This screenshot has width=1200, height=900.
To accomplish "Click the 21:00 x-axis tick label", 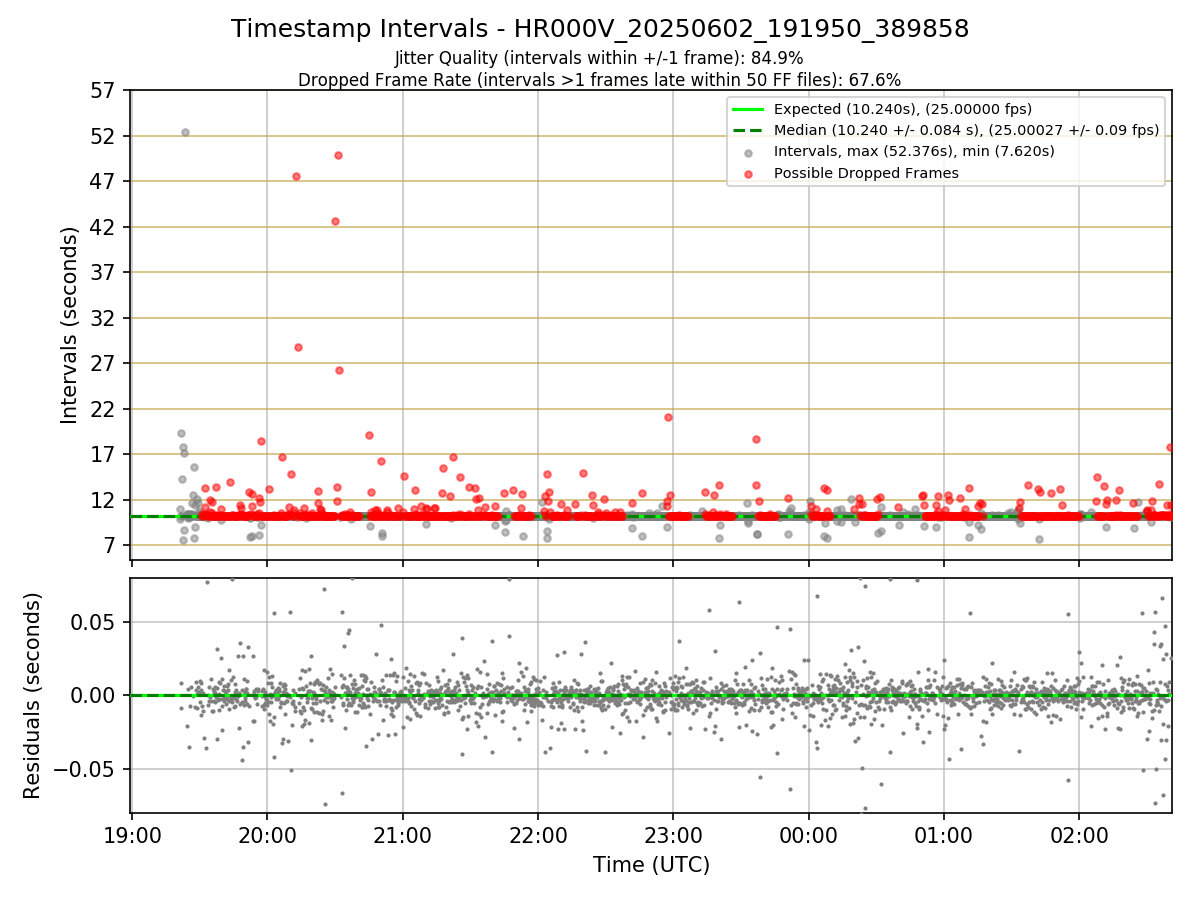I will click(403, 834).
